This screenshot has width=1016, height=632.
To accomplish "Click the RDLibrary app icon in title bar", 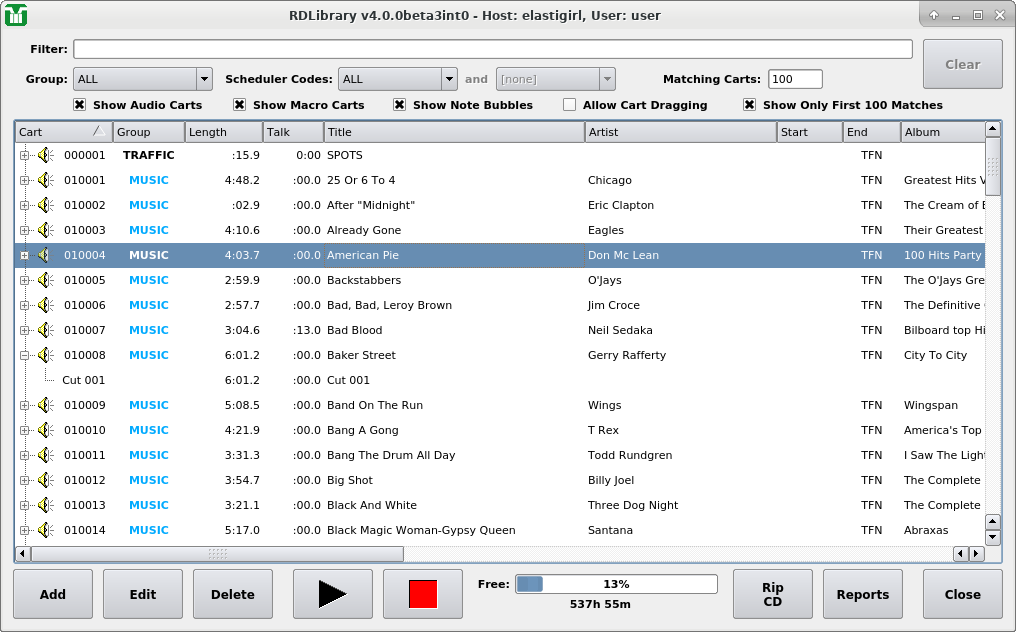I will coord(16,15).
